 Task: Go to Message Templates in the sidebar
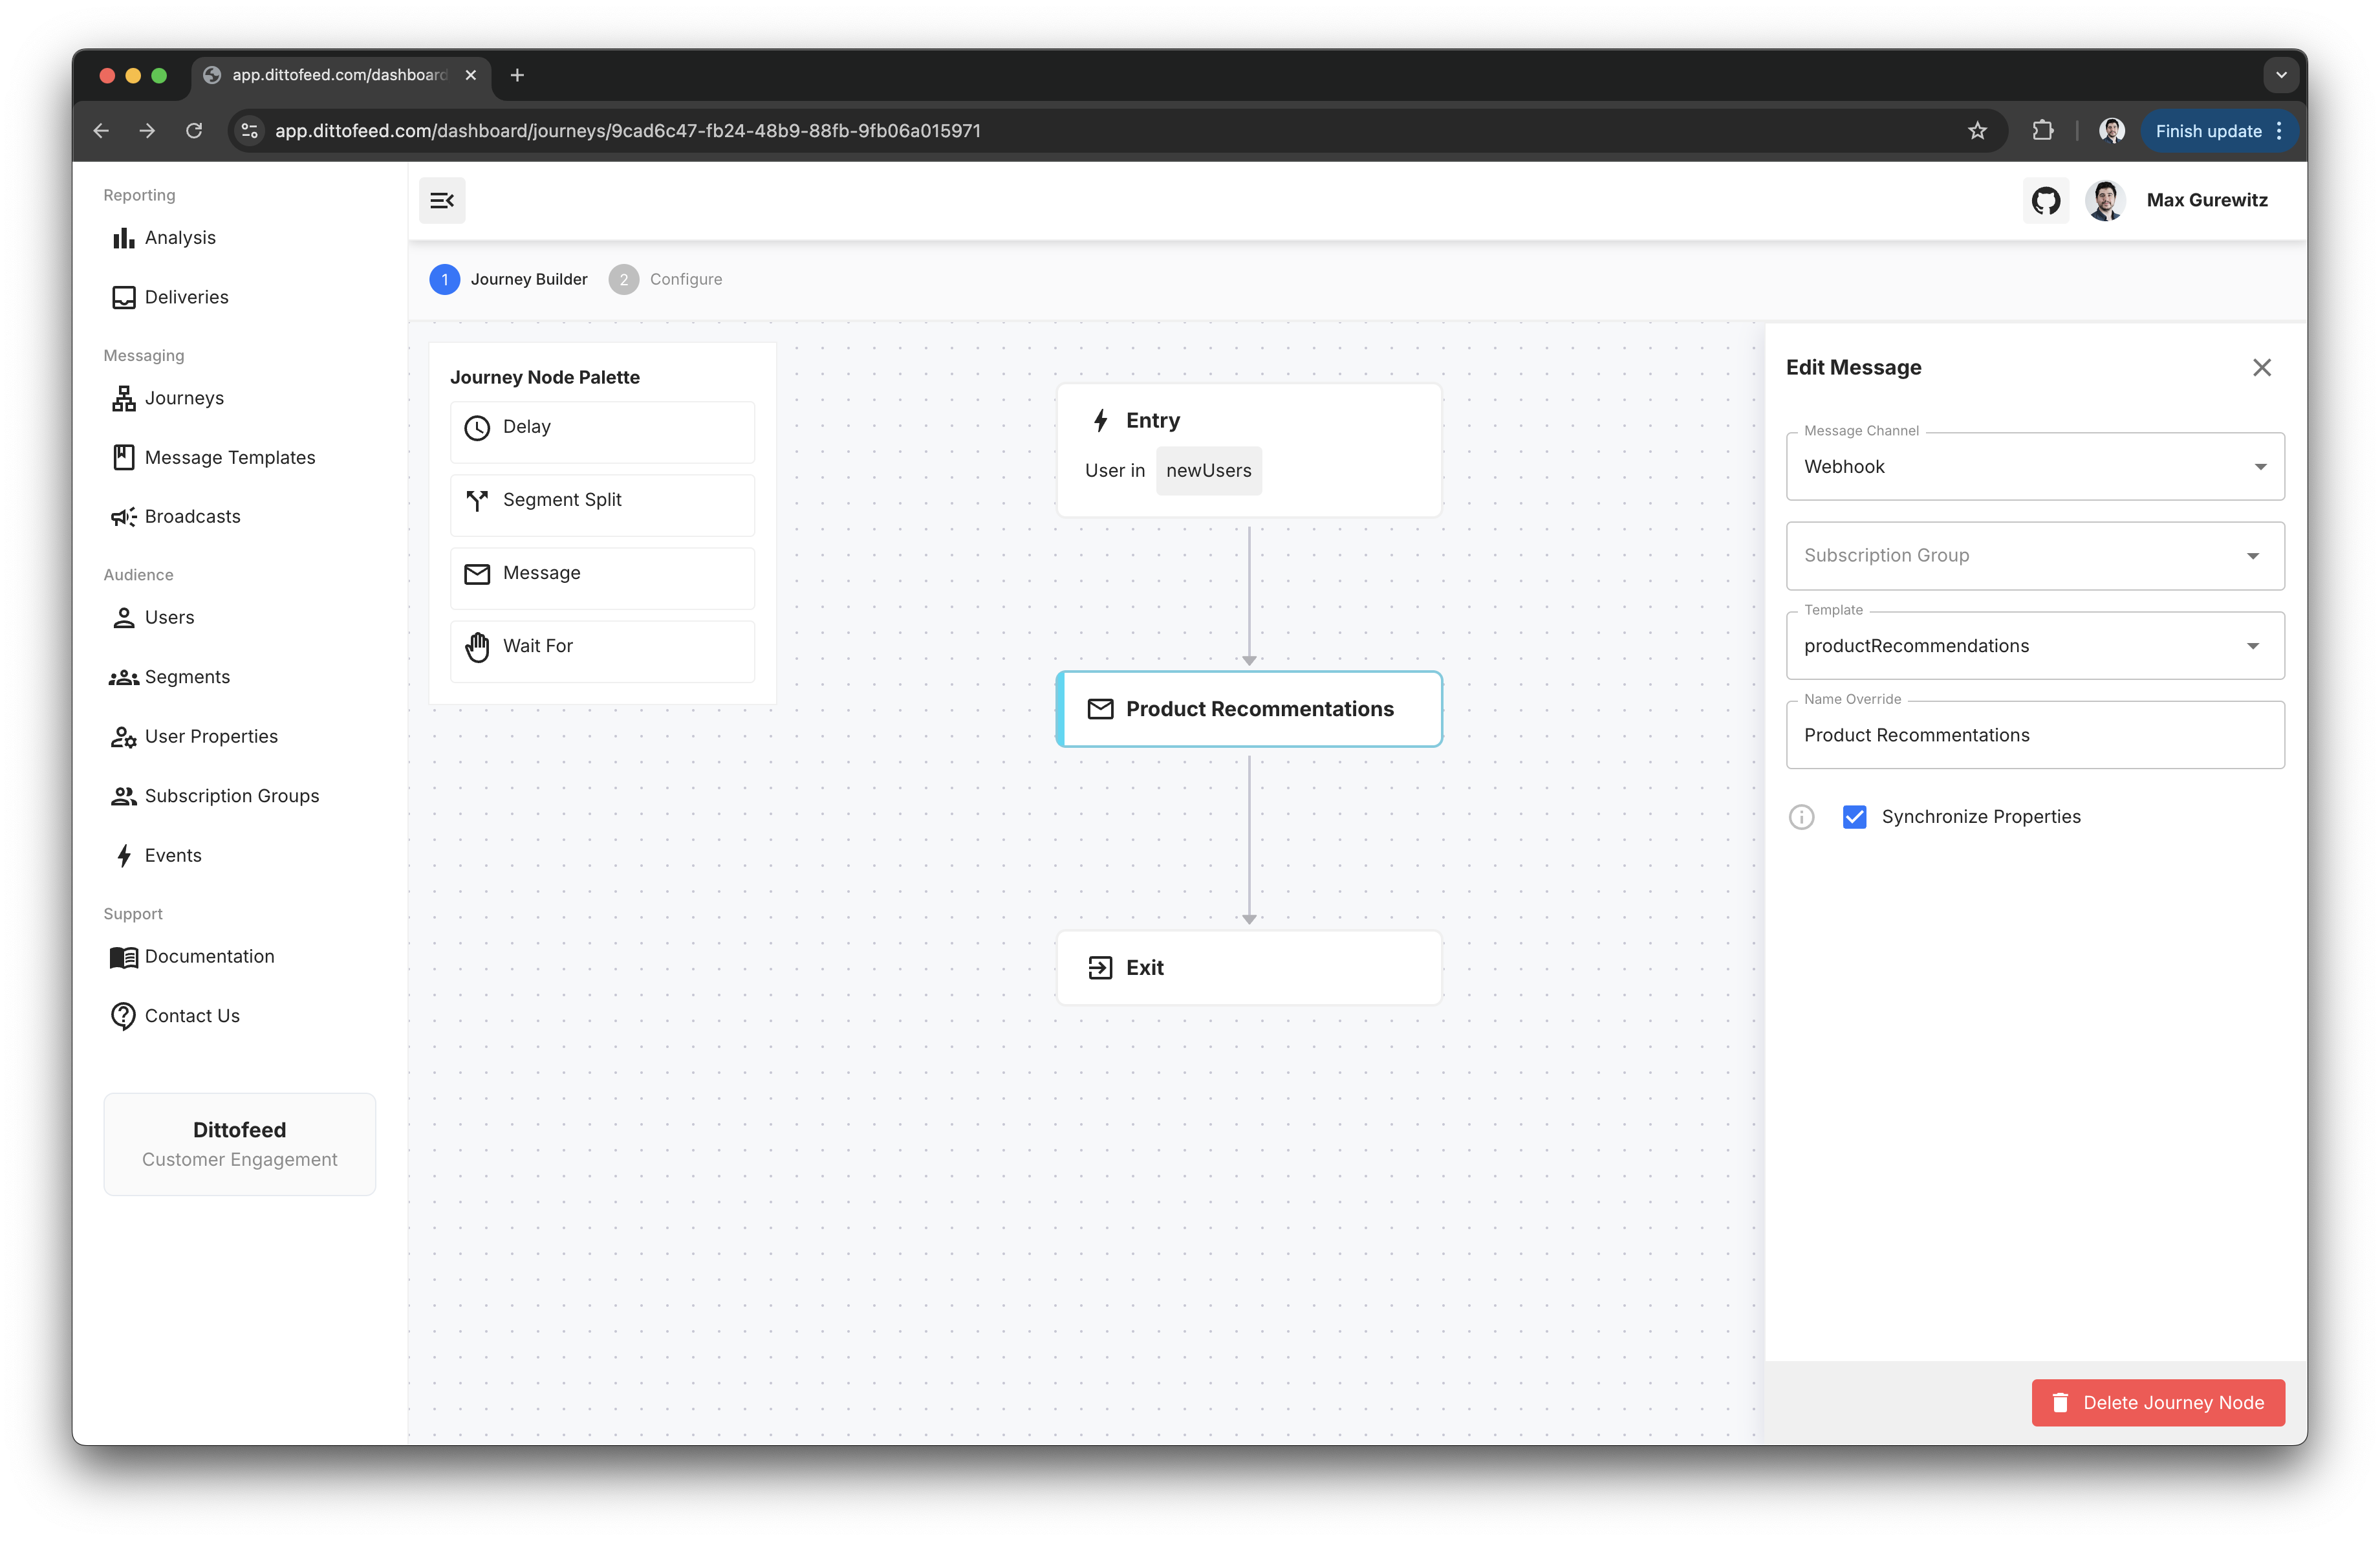click(229, 457)
